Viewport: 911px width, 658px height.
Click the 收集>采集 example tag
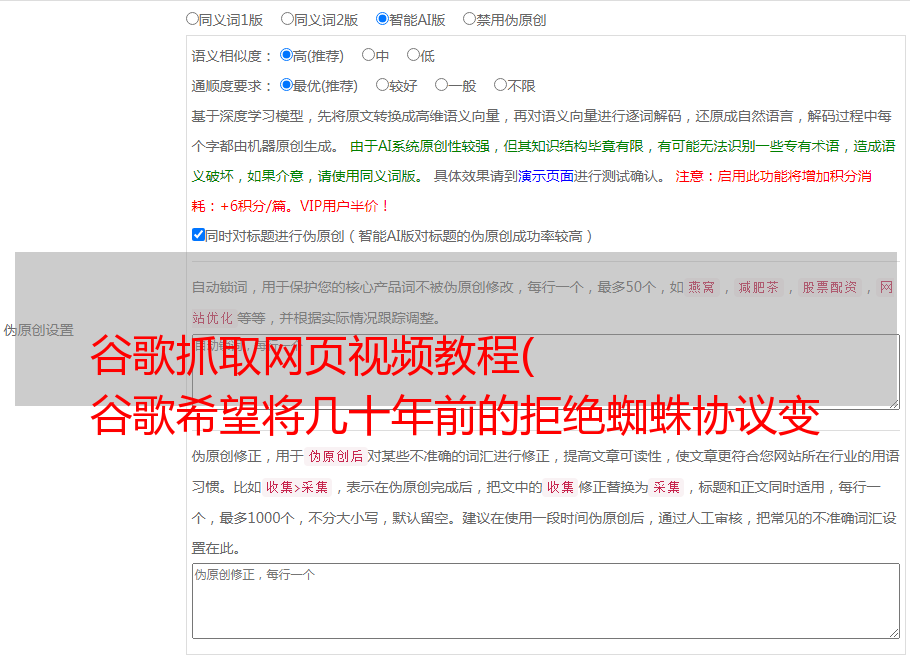297,488
